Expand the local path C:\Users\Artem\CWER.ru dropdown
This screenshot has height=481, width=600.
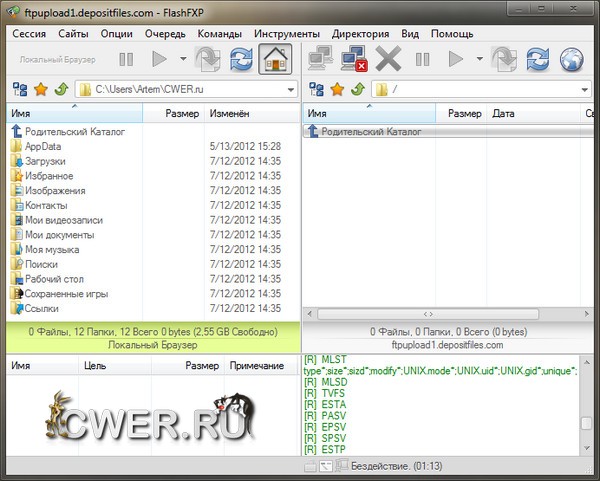(x=290, y=90)
